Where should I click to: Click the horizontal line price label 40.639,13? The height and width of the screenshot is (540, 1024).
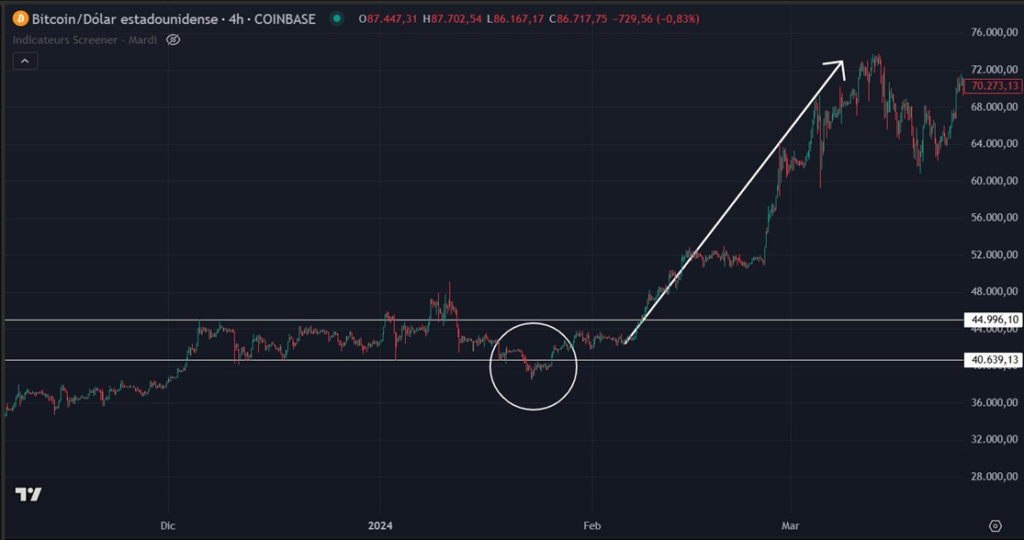pos(993,360)
